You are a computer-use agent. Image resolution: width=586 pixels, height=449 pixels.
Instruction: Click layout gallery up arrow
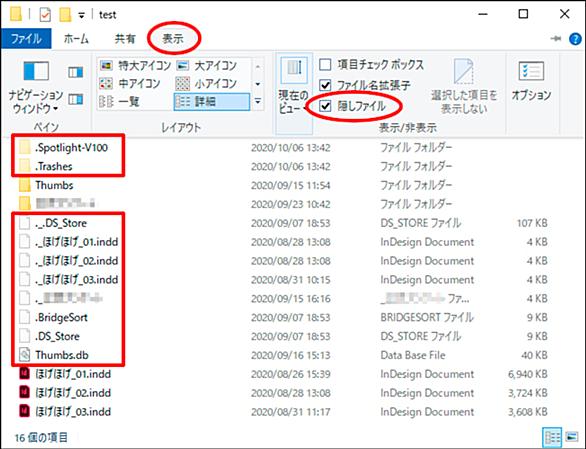pyautogui.click(x=258, y=67)
